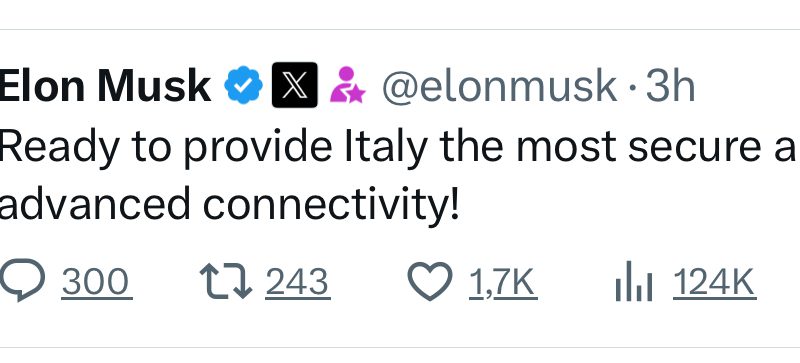Click the pink subscriber person-star icon
The height and width of the screenshot is (363, 800).
point(347,85)
